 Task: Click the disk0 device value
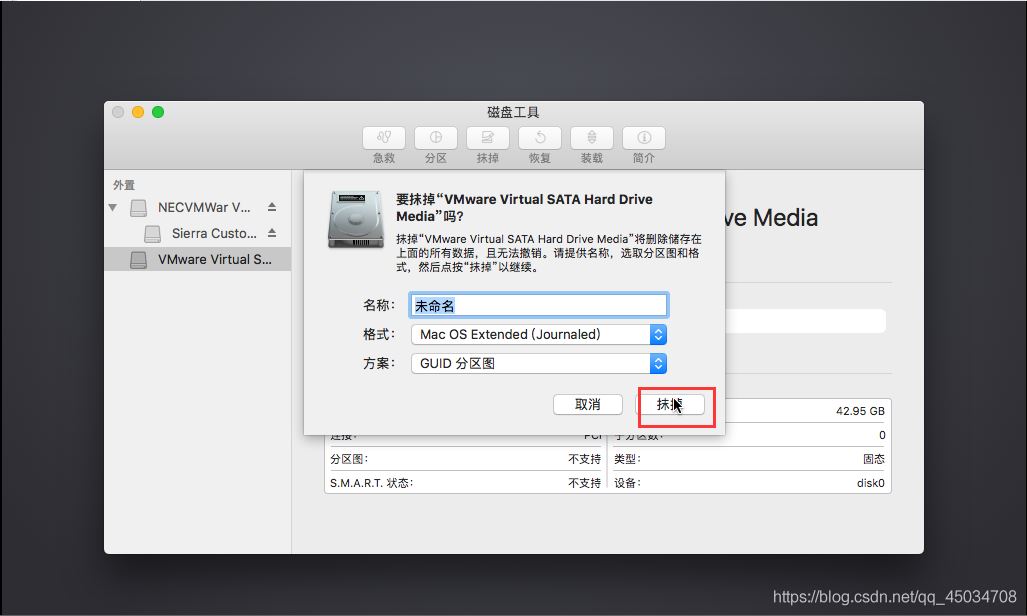(x=870, y=483)
